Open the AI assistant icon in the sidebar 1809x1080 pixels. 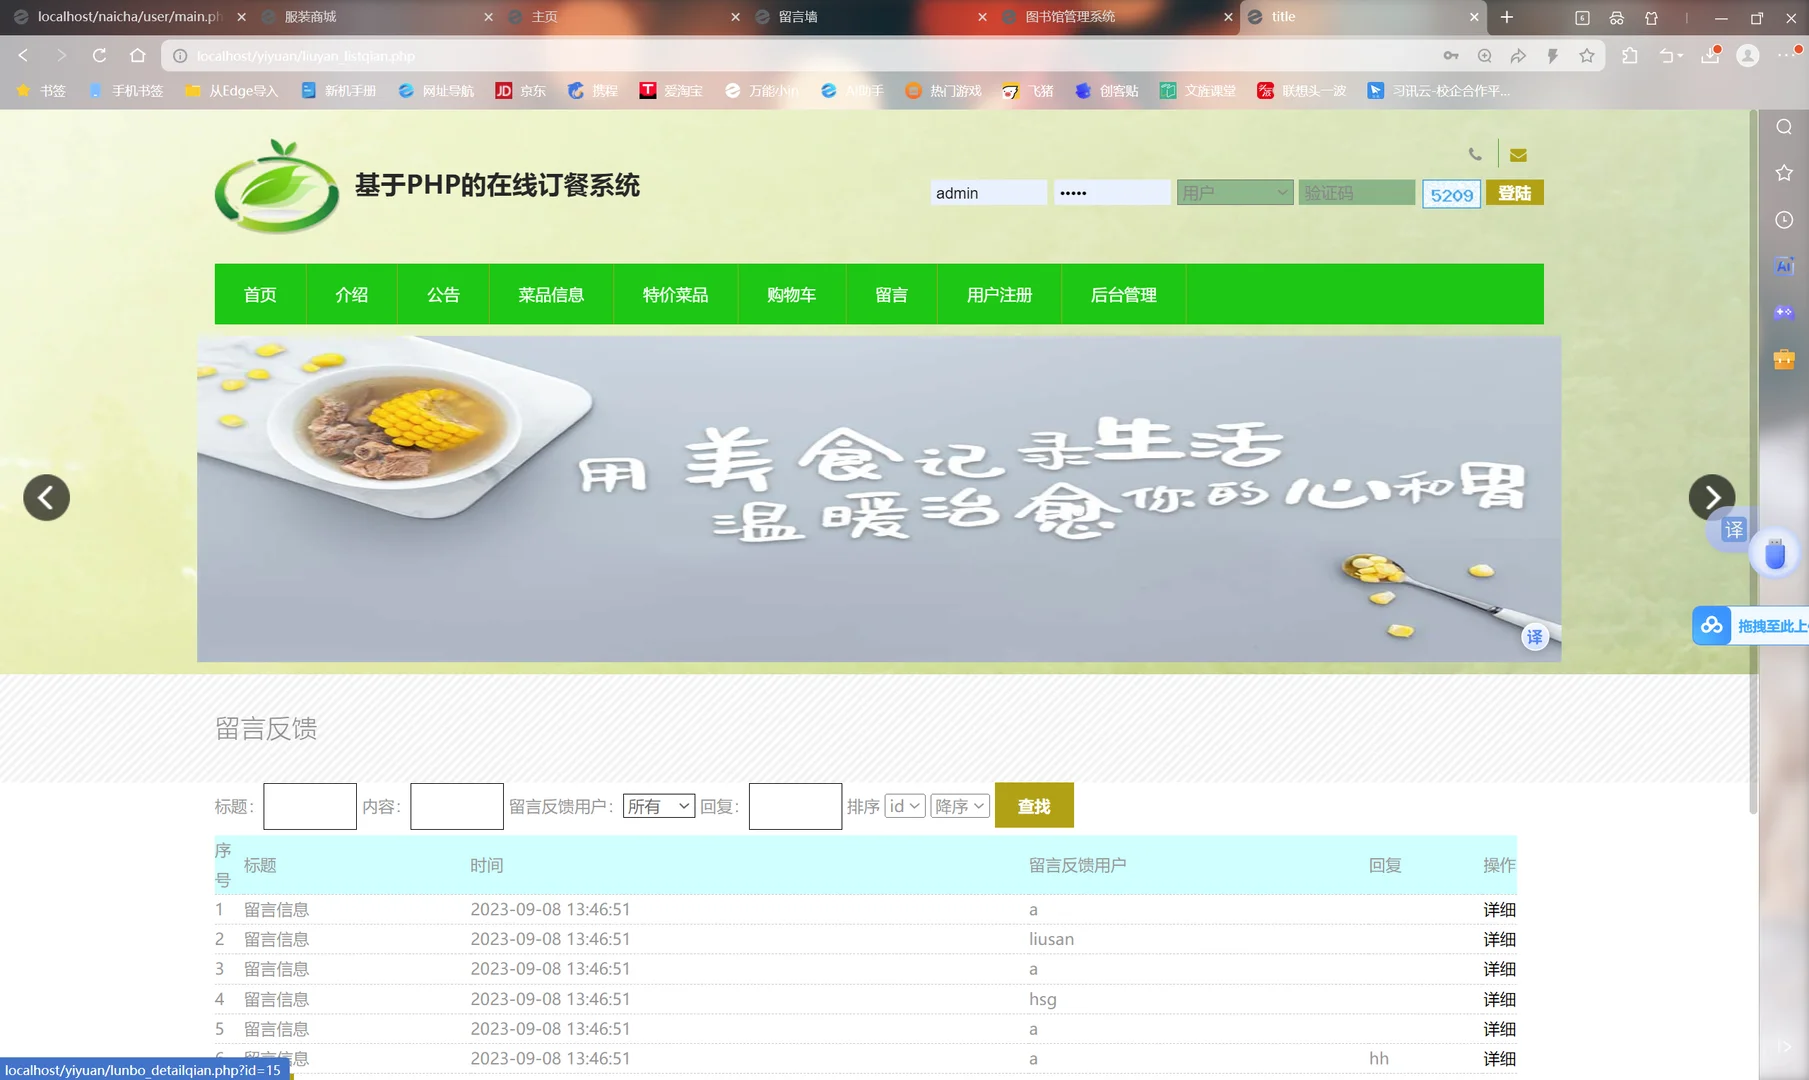pos(1783,265)
